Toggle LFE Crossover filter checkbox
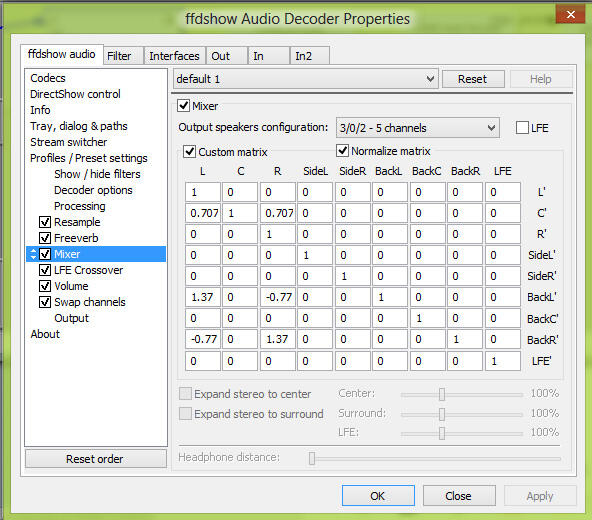Screen dimensions: 592x520 tap(45, 270)
